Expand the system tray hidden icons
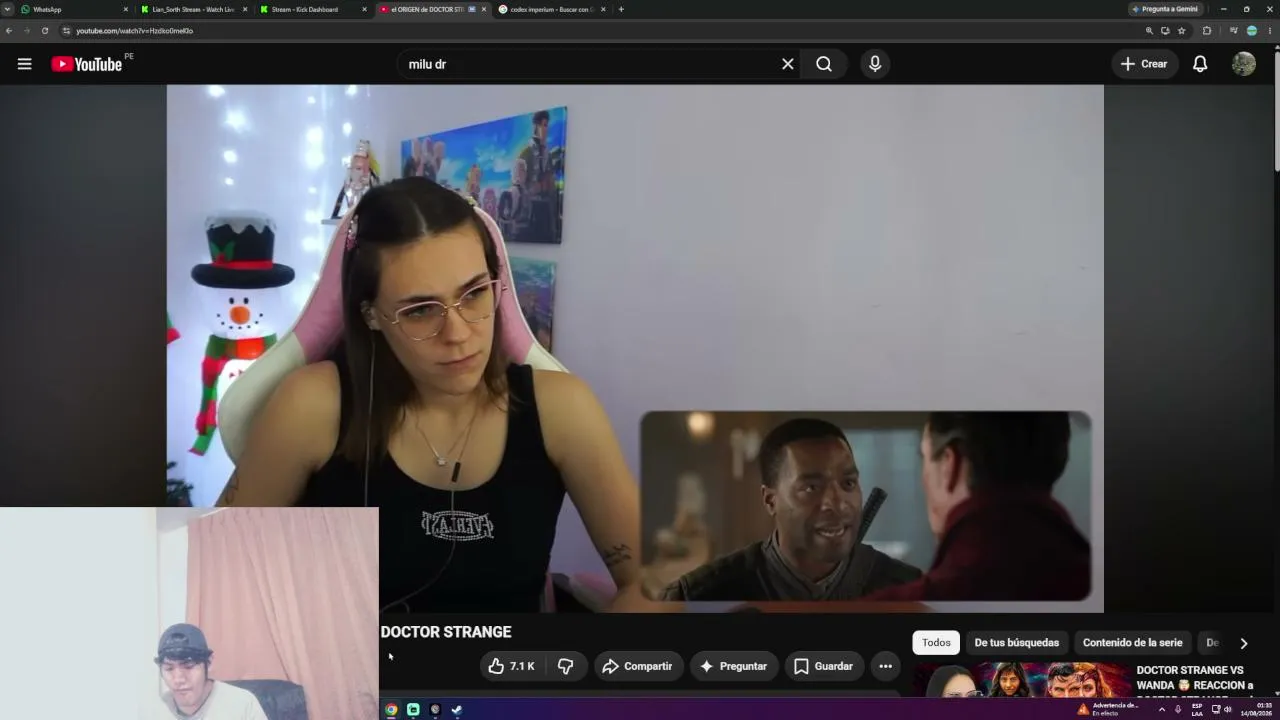This screenshot has width=1280, height=720. pyautogui.click(x=1162, y=709)
